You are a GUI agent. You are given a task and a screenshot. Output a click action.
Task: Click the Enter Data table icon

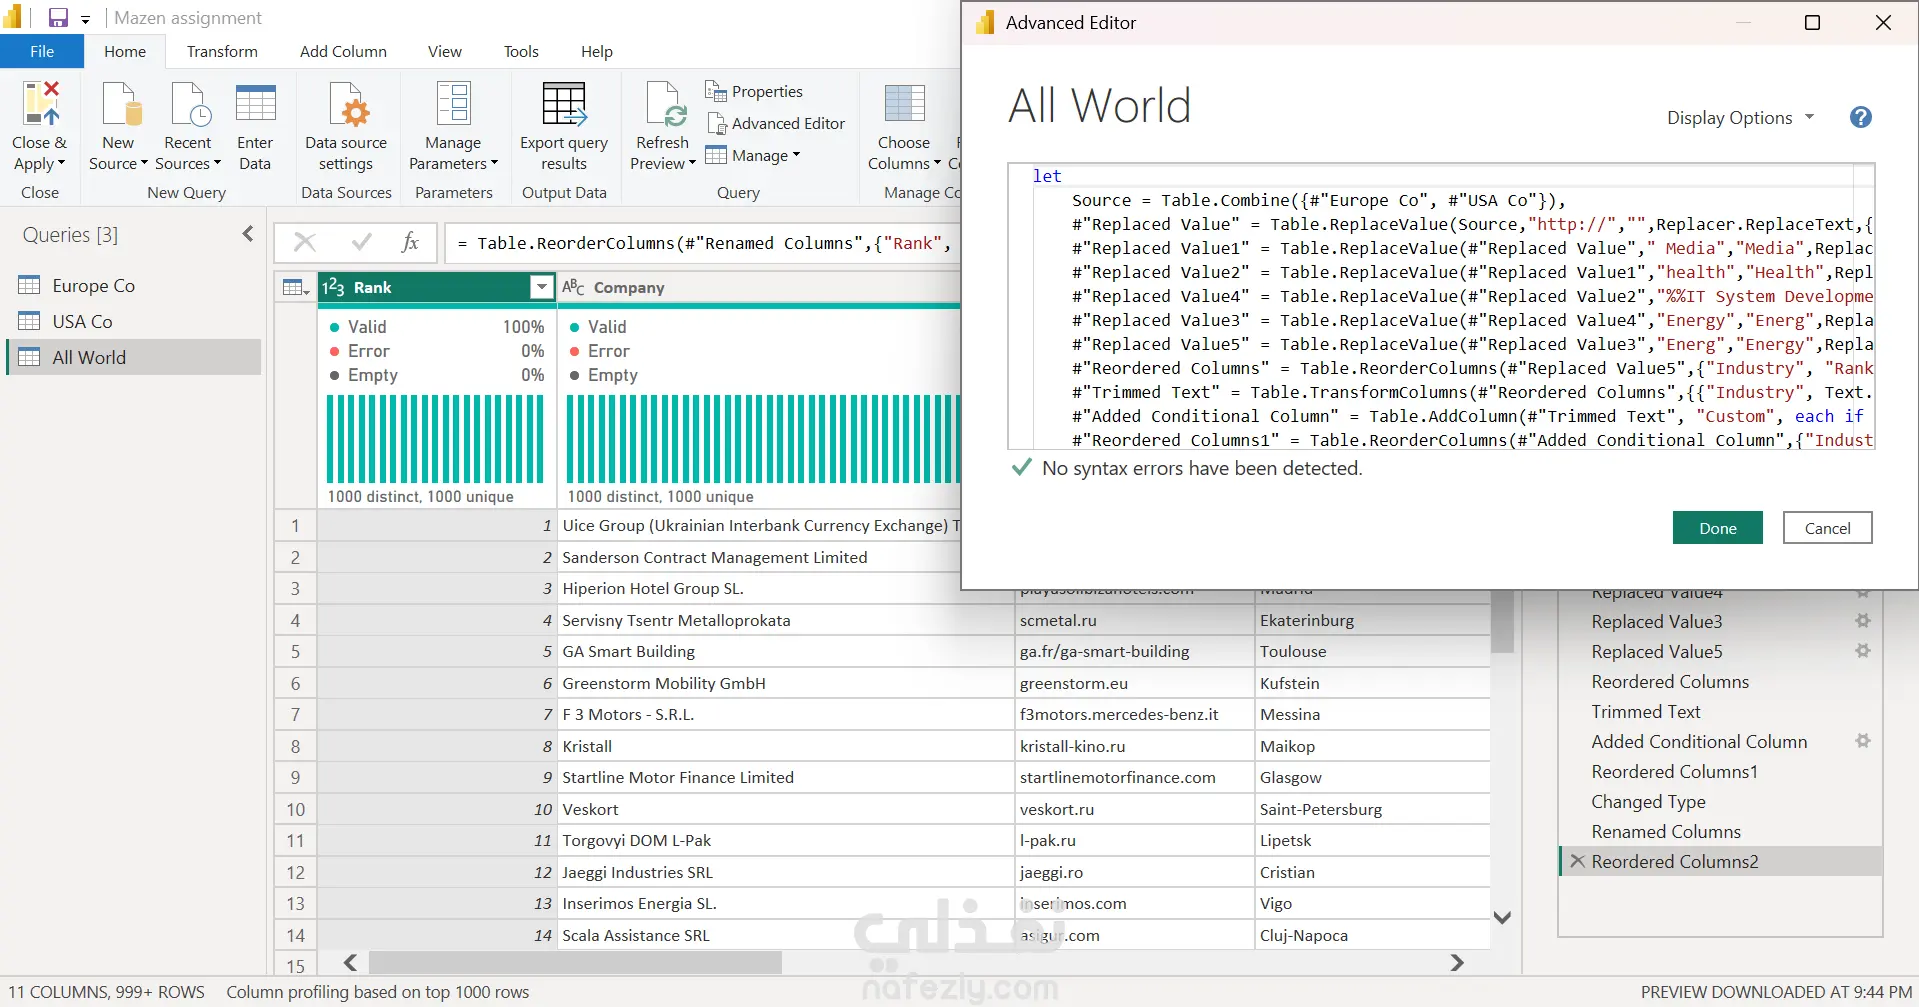(x=255, y=104)
